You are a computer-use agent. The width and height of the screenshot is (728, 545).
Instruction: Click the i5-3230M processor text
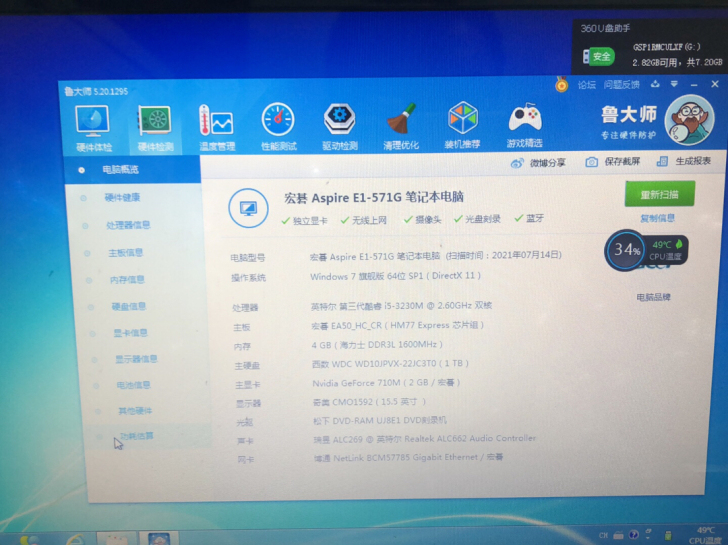point(401,306)
